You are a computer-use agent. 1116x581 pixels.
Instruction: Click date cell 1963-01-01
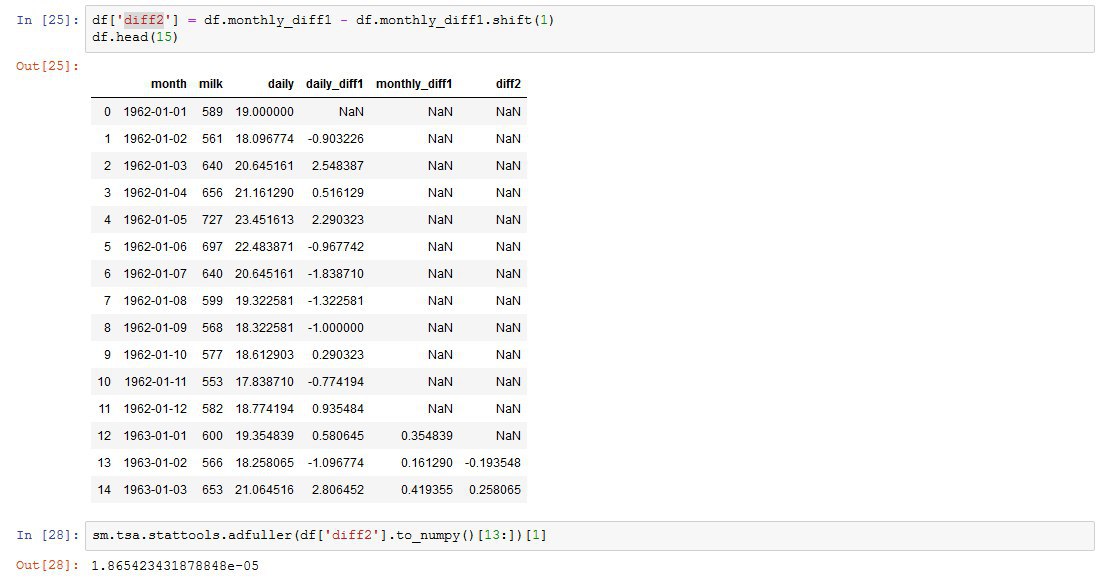pyautogui.click(x=155, y=436)
